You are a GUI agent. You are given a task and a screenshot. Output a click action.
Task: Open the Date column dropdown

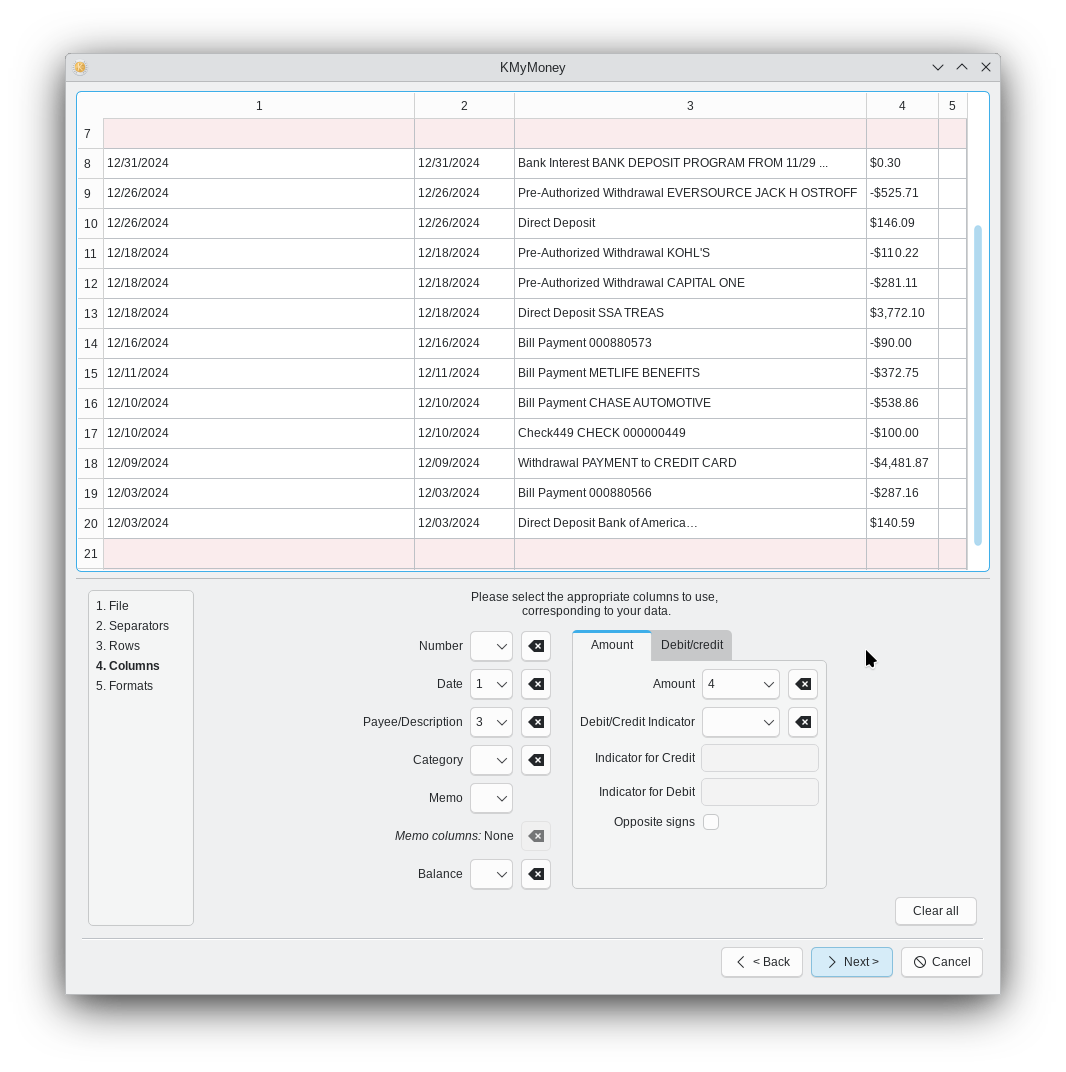tap(491, 684)
